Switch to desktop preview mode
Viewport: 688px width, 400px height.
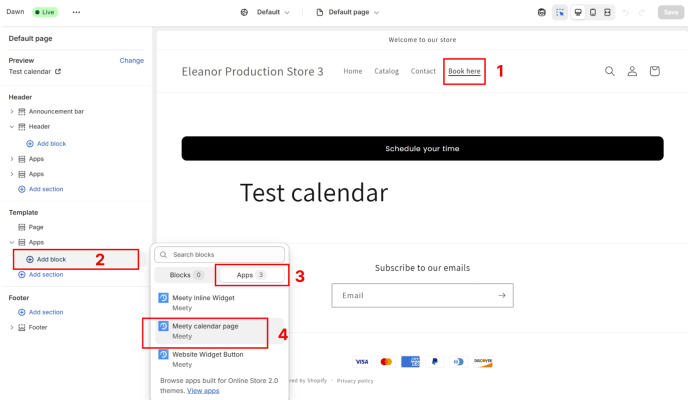[578, 12]
